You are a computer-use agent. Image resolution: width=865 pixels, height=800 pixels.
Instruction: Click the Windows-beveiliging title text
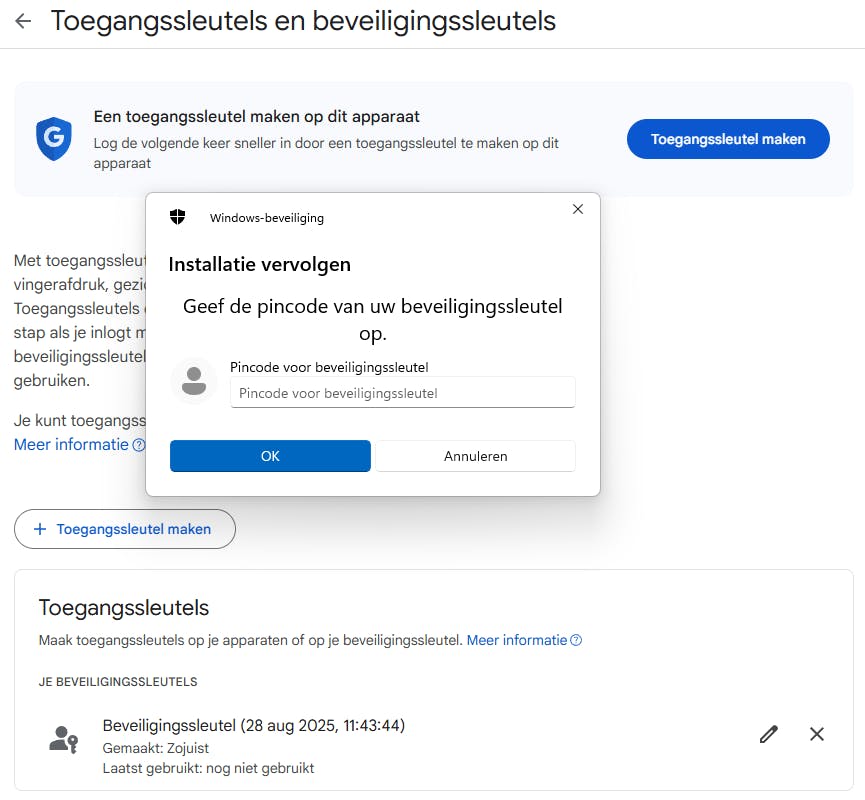click(x=267, y=218)
